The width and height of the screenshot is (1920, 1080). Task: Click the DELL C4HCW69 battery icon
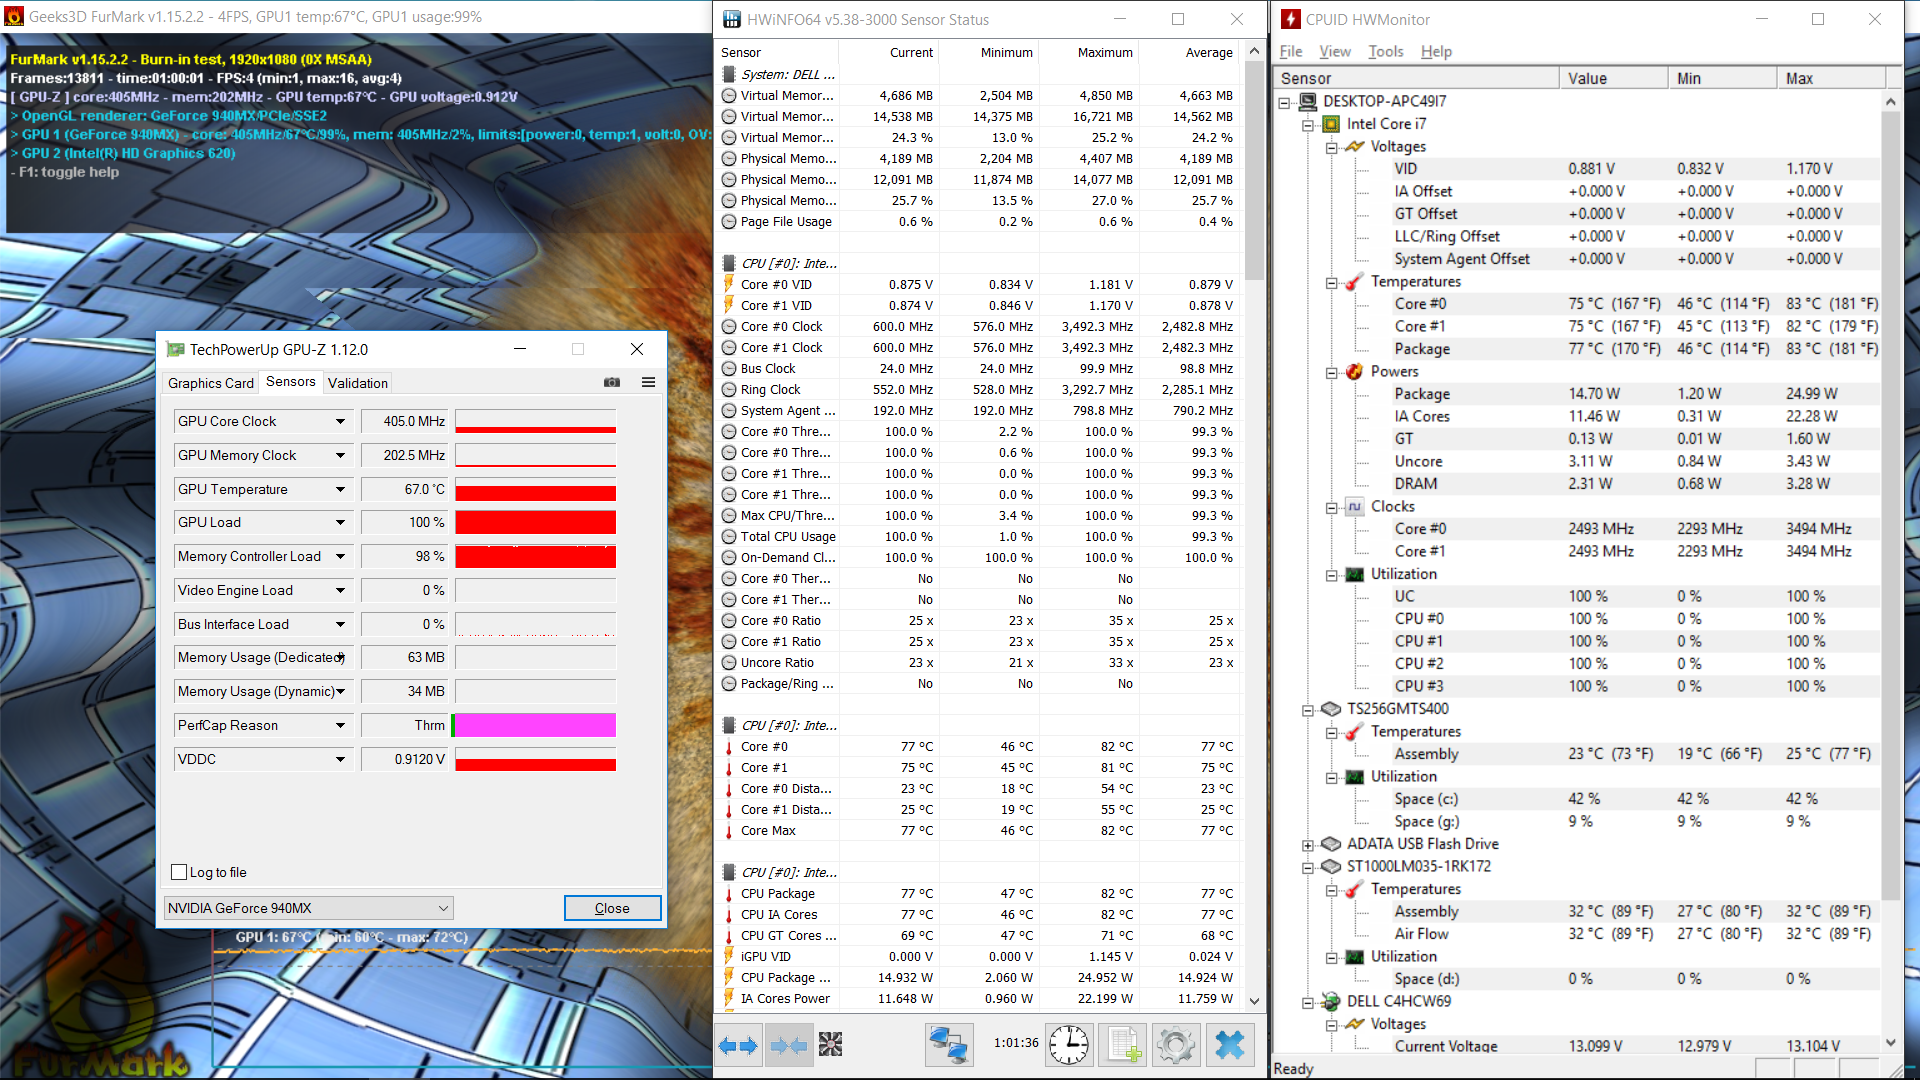pyautogui.click(x=1331, y=1001)
